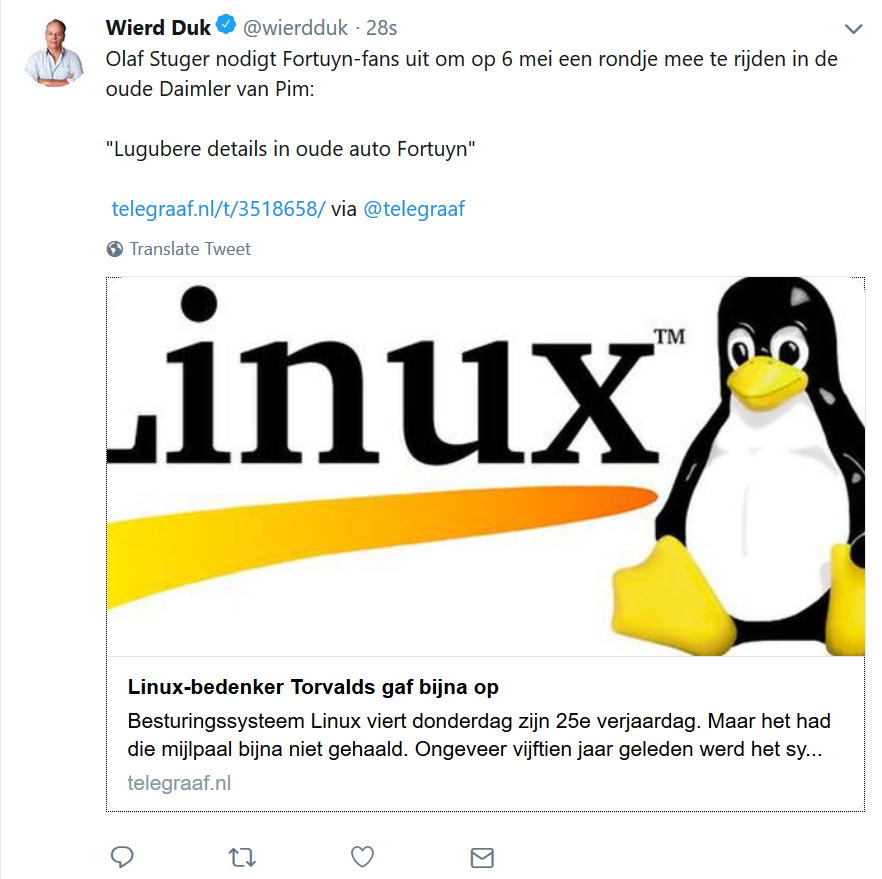
Task: Click the verified blue checkmark badge
Action: pyautogui.click(x=226, y=24)
